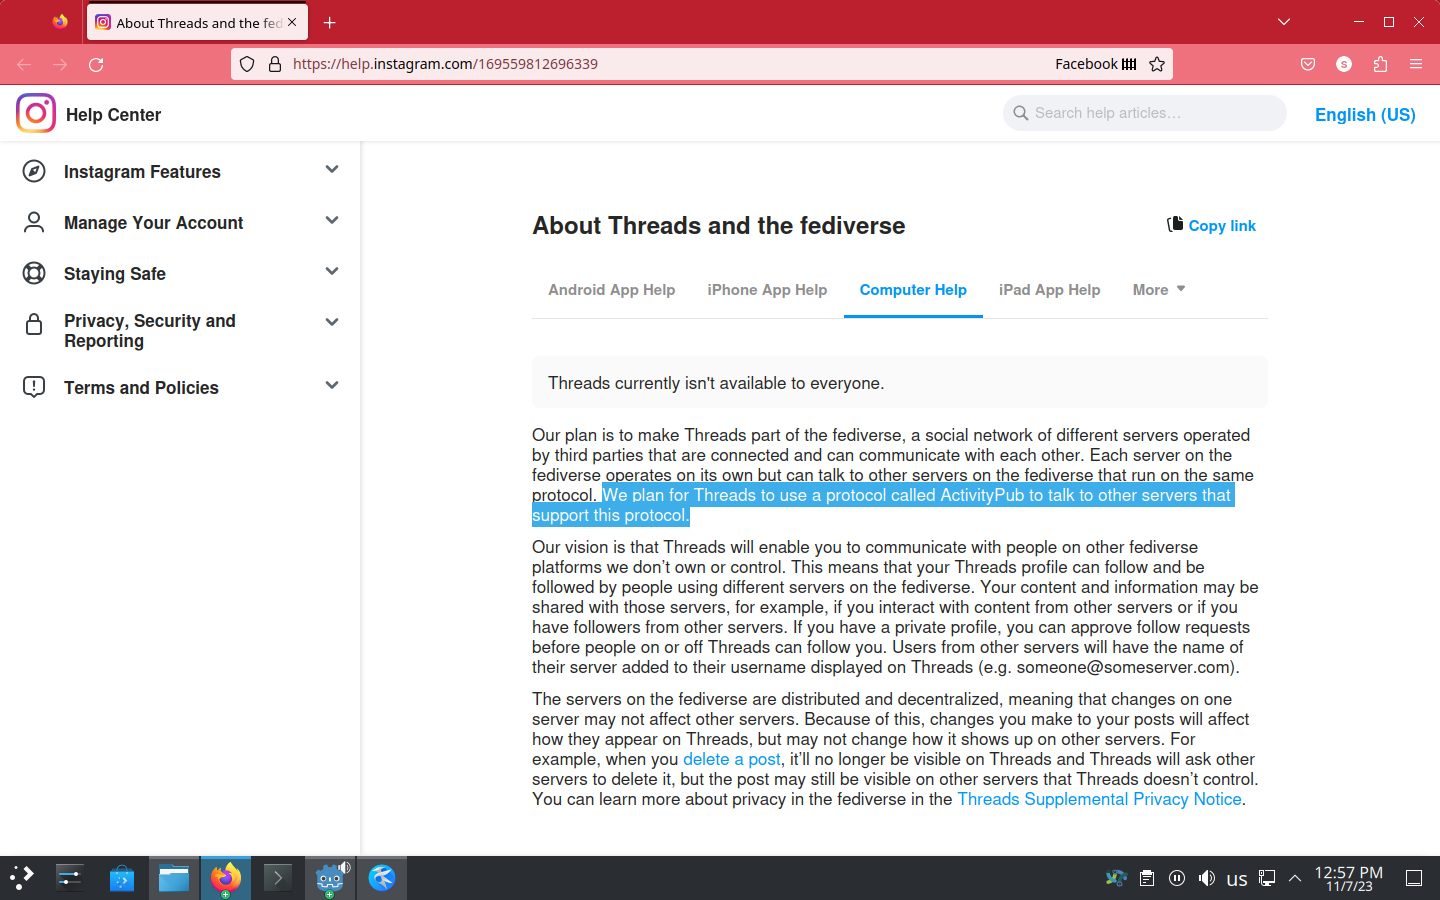The height and width of the screenshot is (900, 1440).
Task: Click the magnifier icon in help search
Action: 1021,113
